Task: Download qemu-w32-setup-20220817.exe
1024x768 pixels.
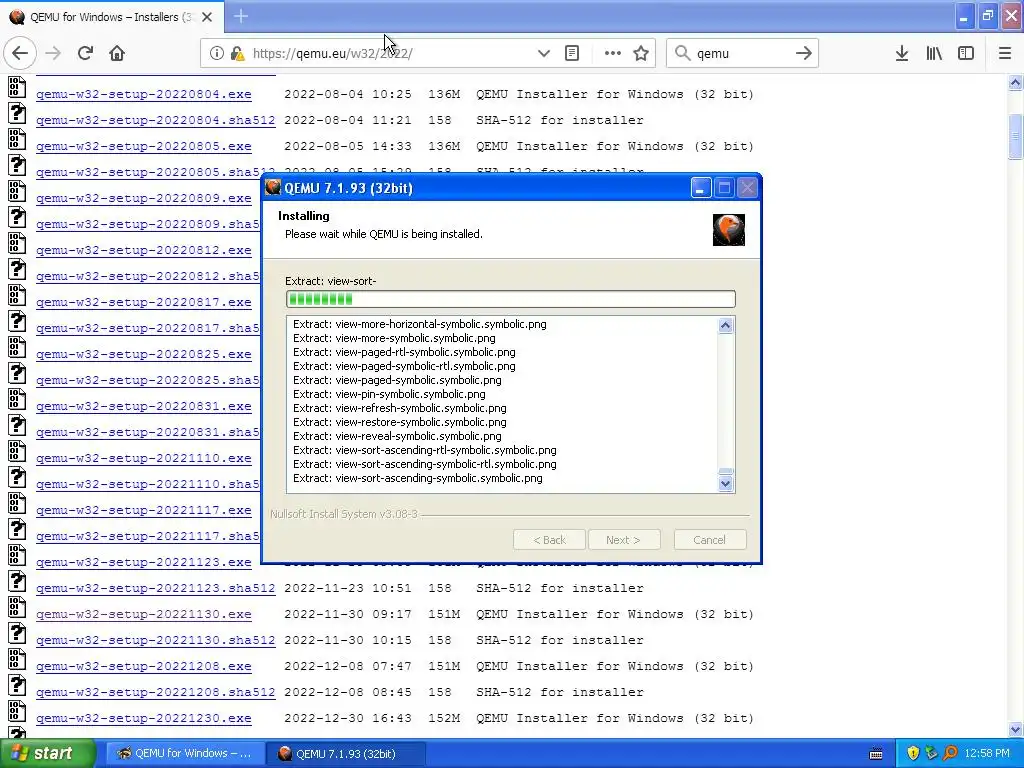Action: (144, 302)
